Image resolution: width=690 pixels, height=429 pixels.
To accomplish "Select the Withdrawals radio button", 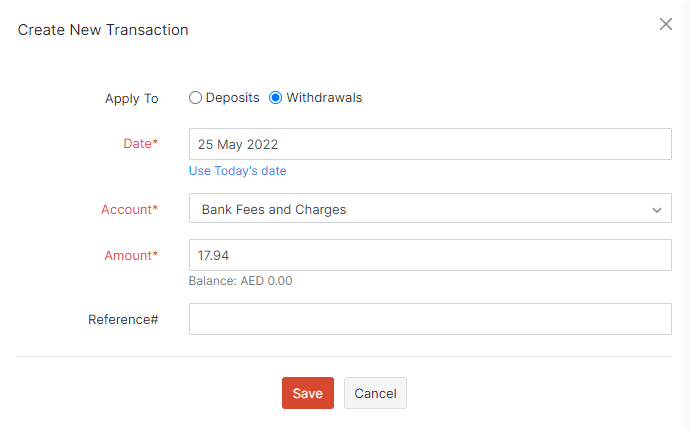I will [x=276, y=98].
